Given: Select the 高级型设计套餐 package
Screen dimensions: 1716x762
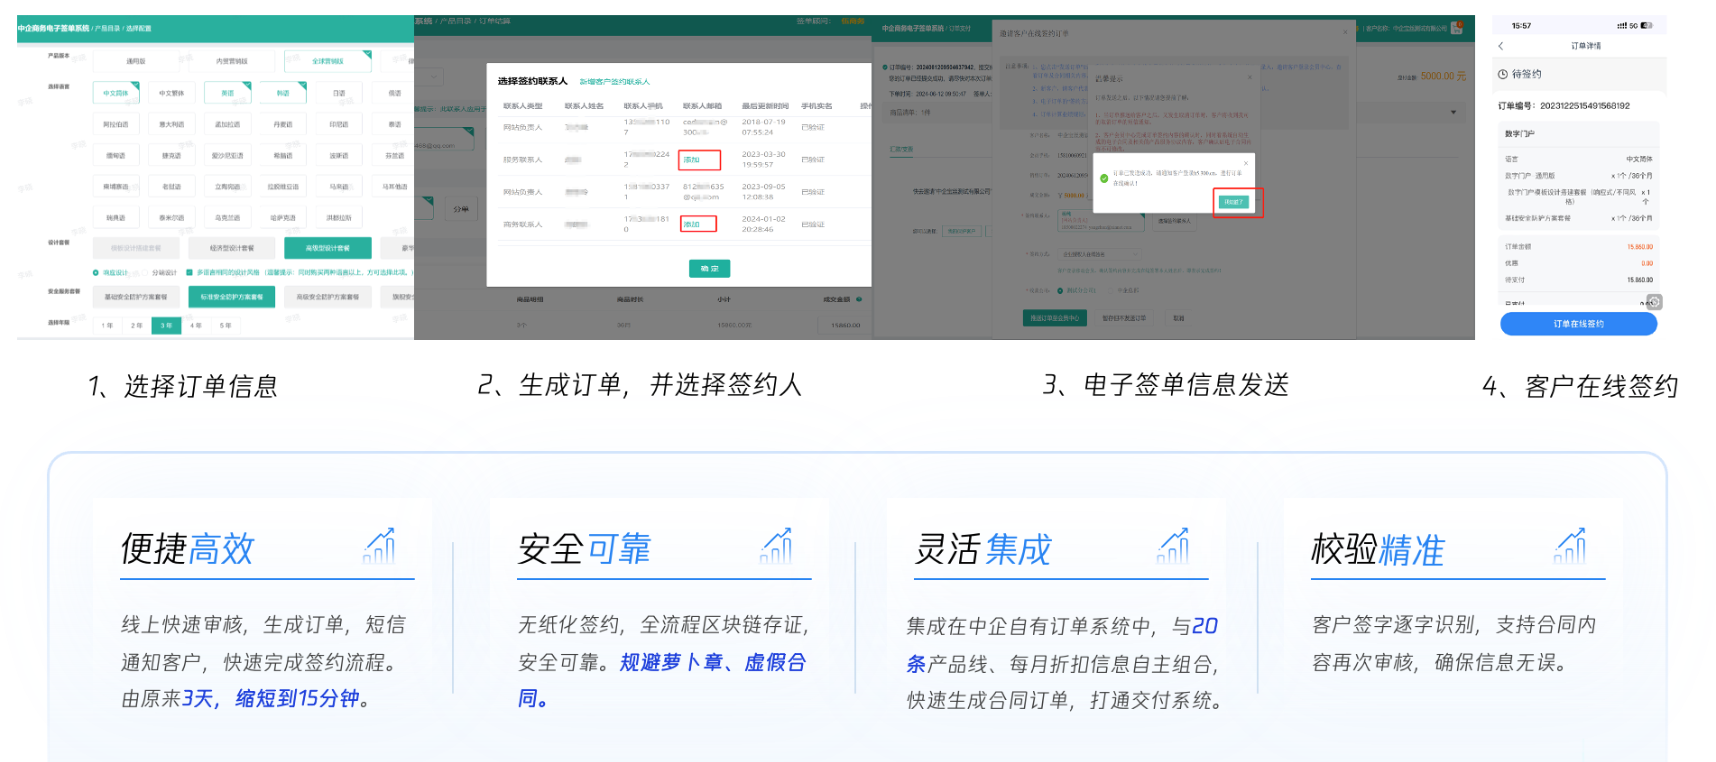Looking at the screenshot, I should coord(328,248).
